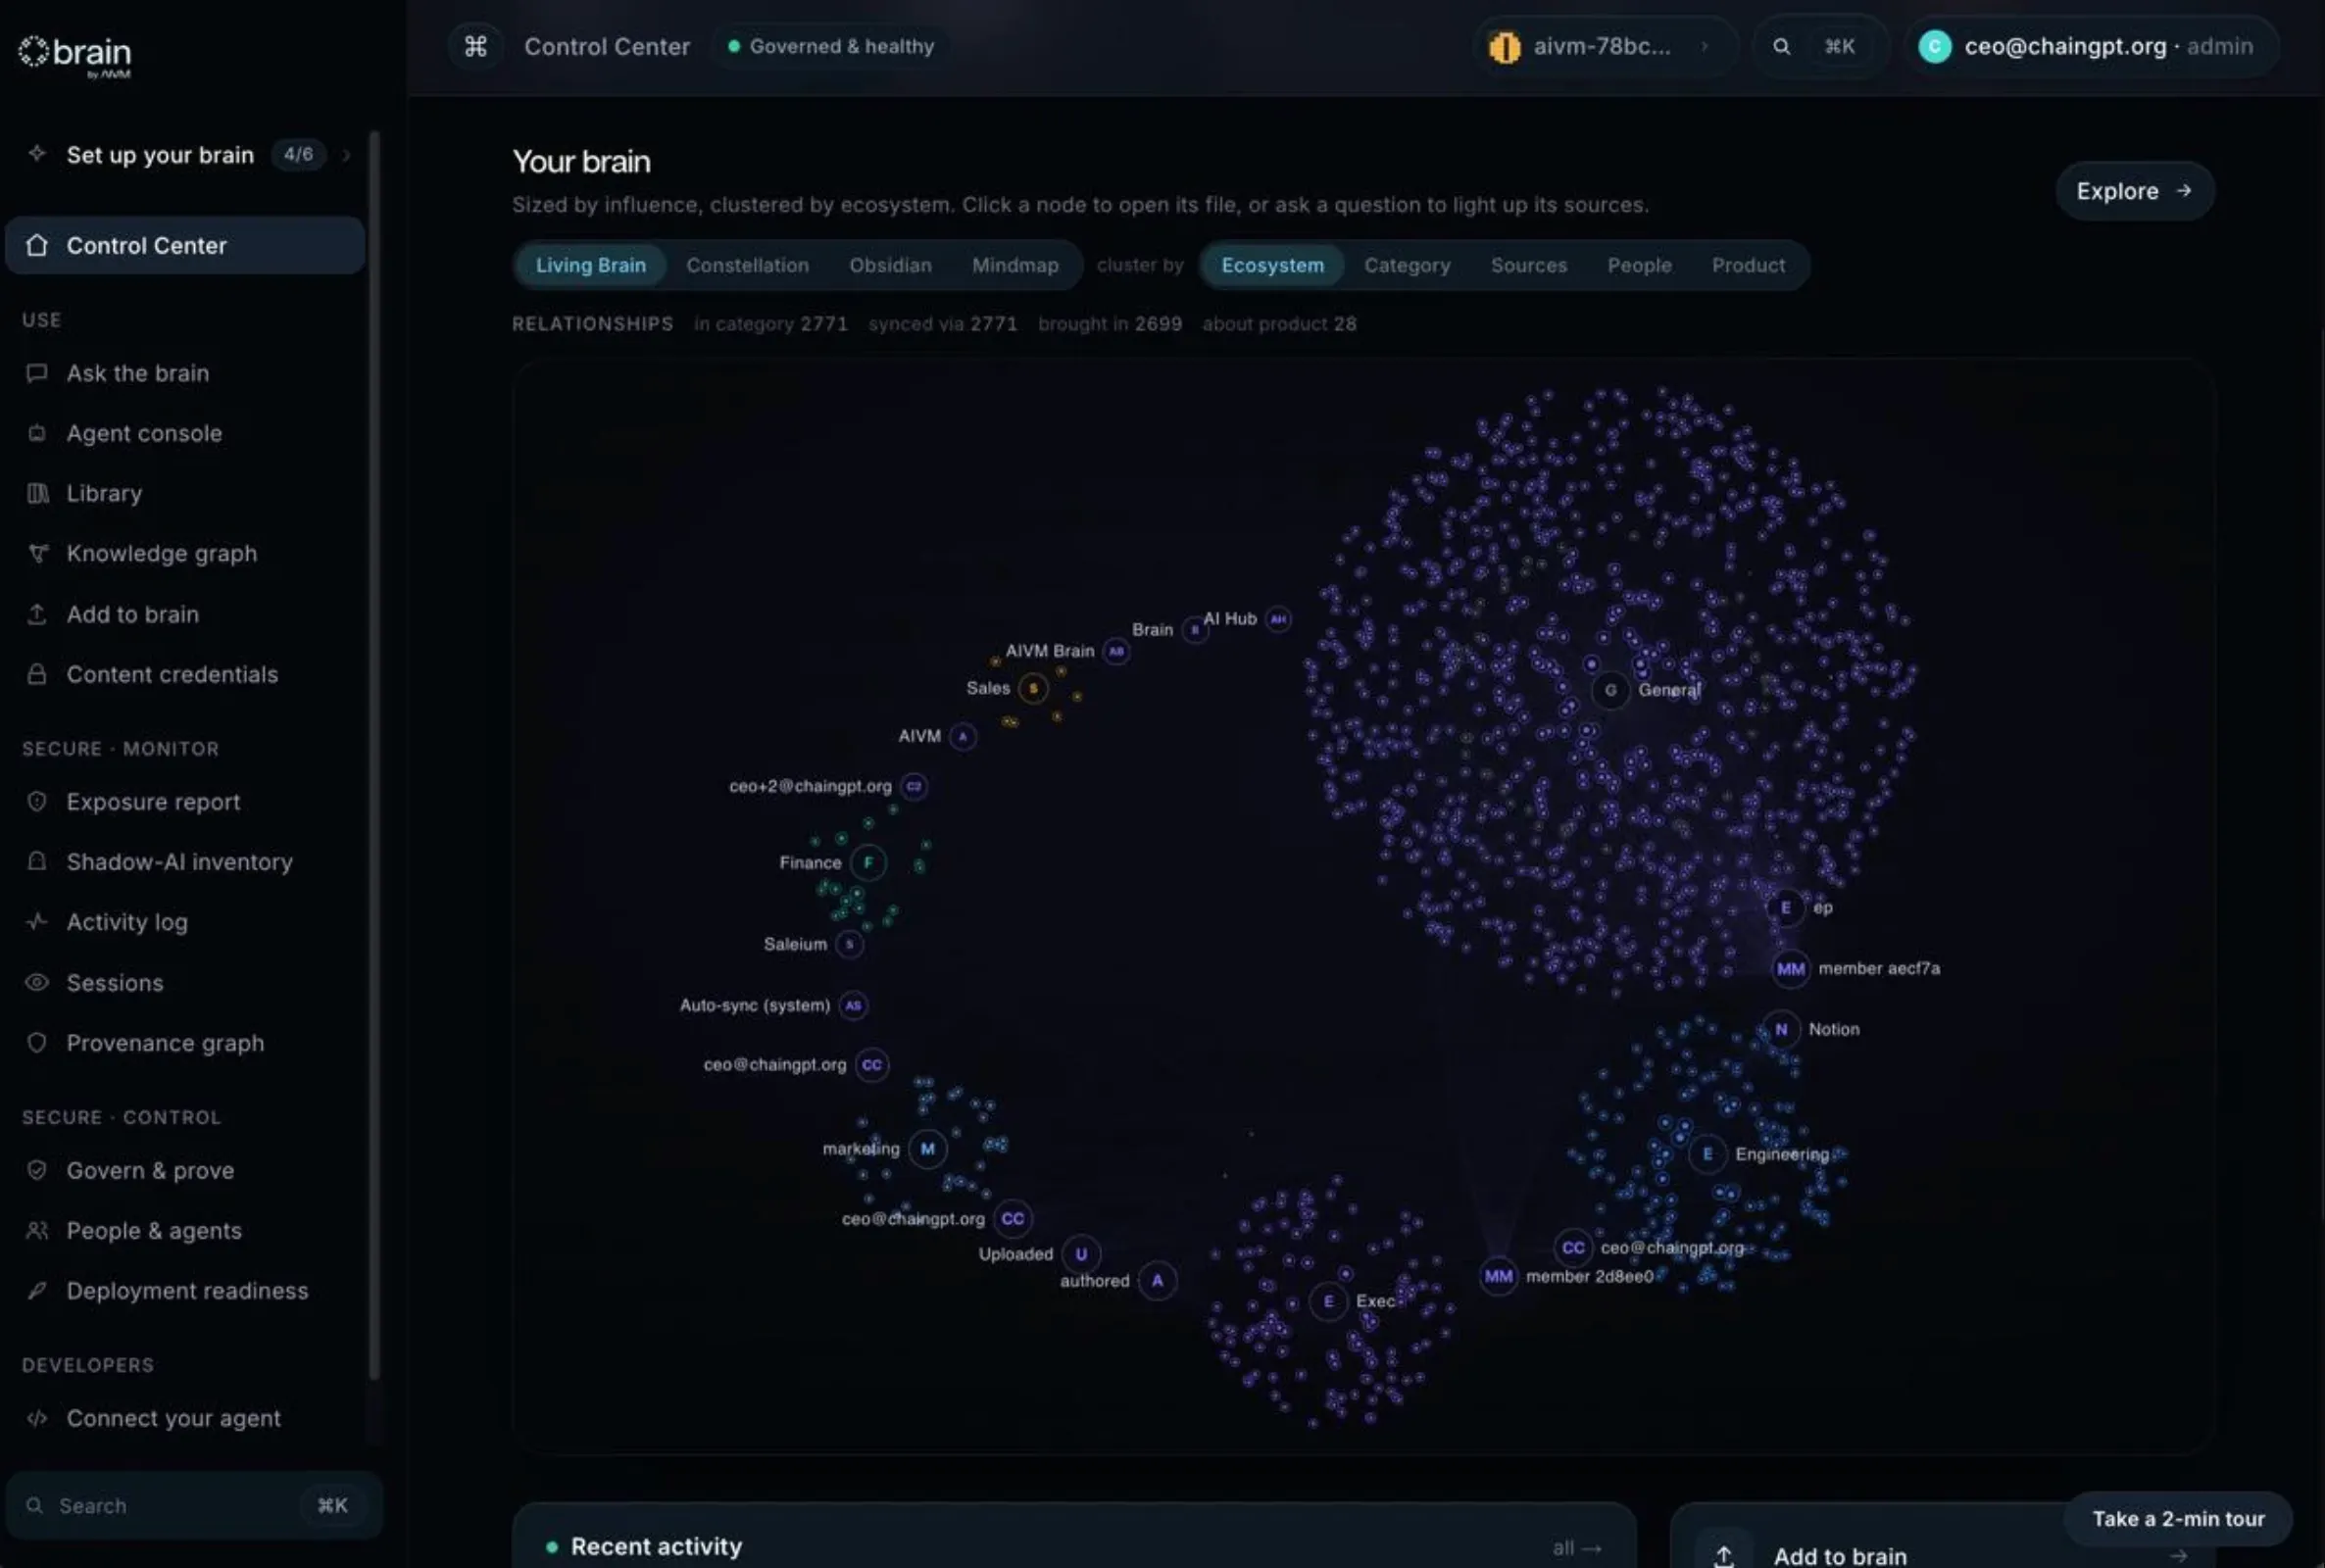Click the command icon beside Control Center title
Screen dimensions: 2325x1568
tap(476, 46)
